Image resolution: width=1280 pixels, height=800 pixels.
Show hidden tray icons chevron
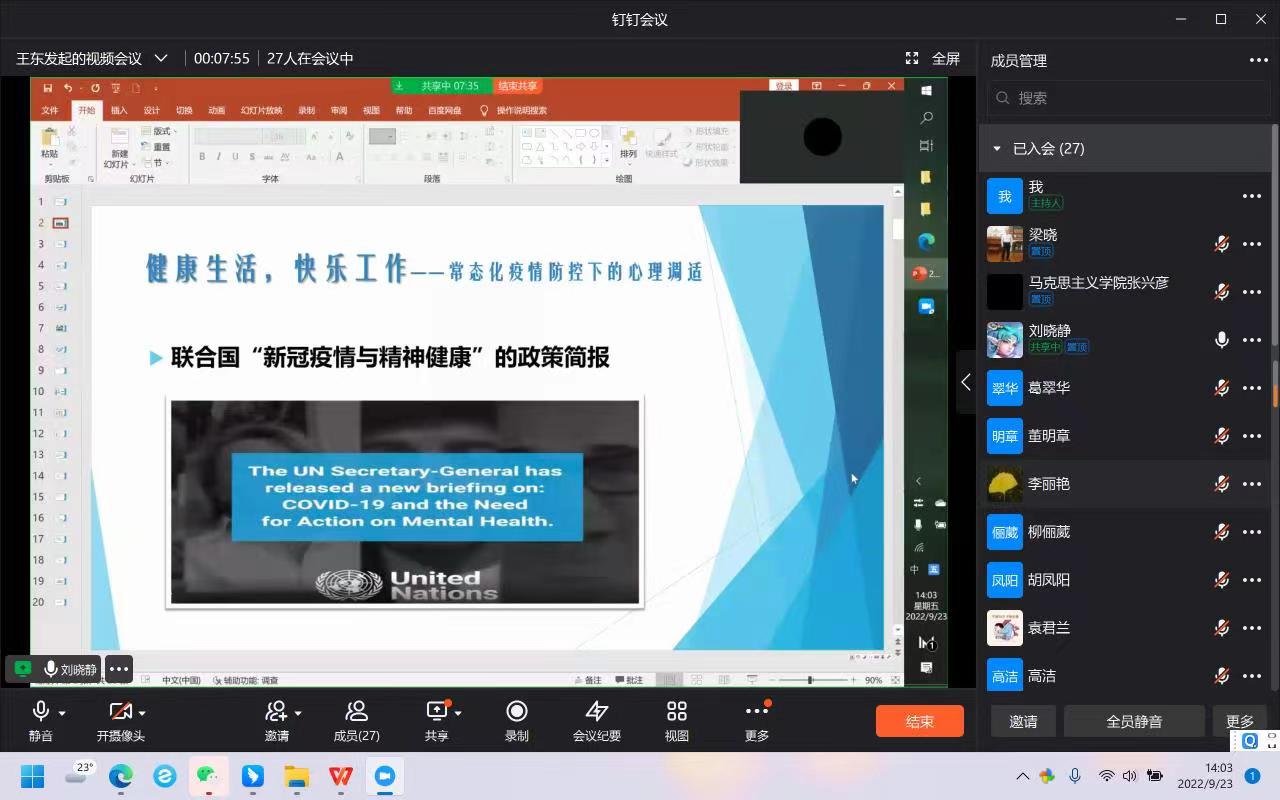click(x=1022, y=776)
